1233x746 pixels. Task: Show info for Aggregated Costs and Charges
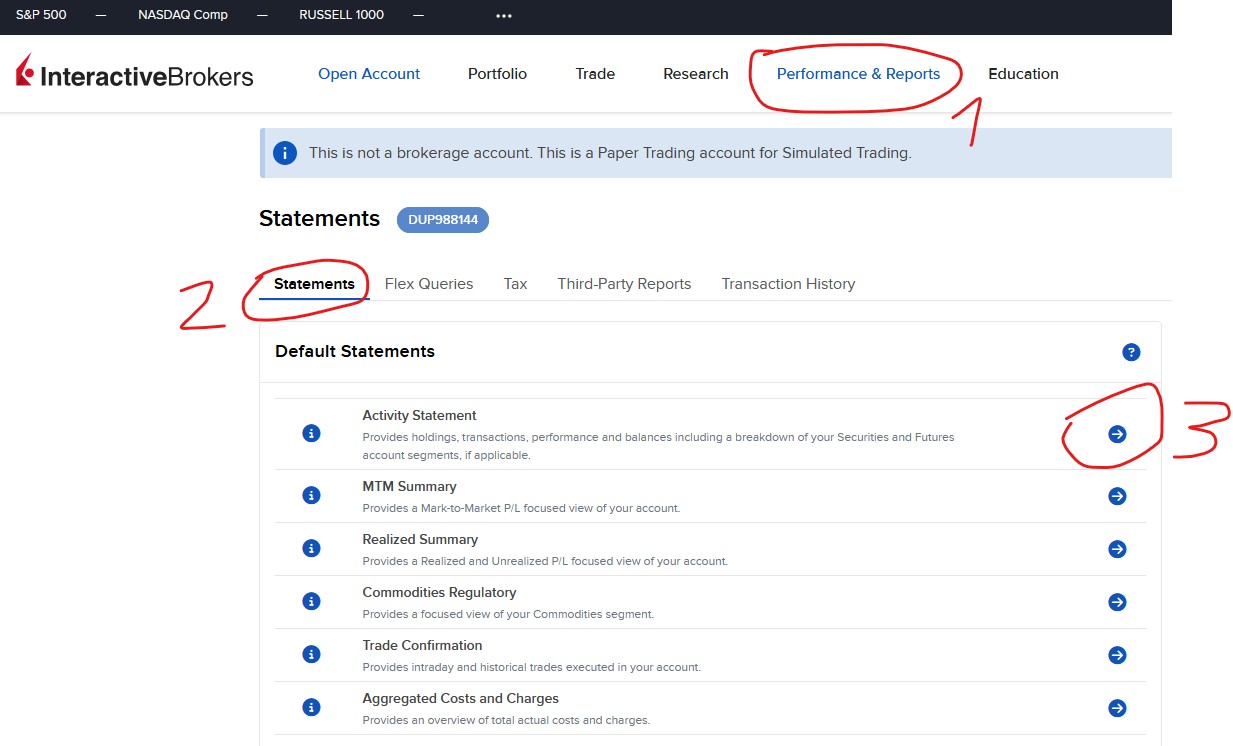point(311,708)
